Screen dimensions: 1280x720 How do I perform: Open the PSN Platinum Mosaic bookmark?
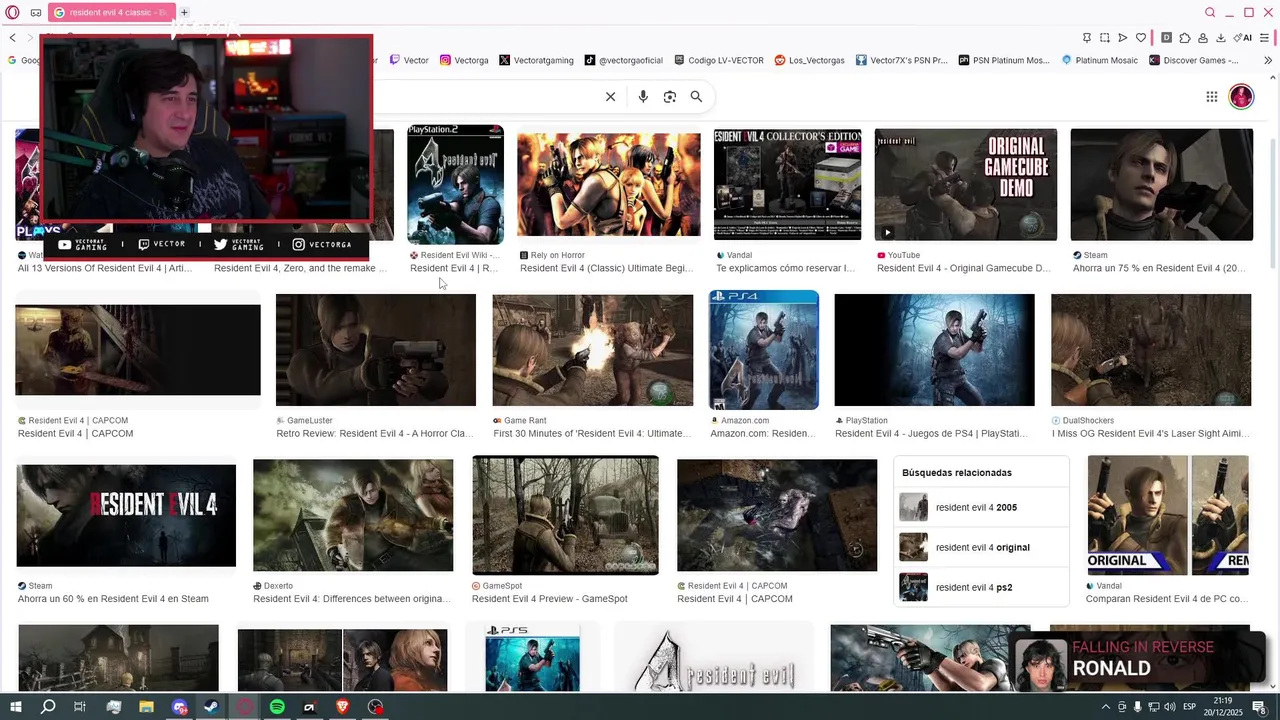(1004, 60)
